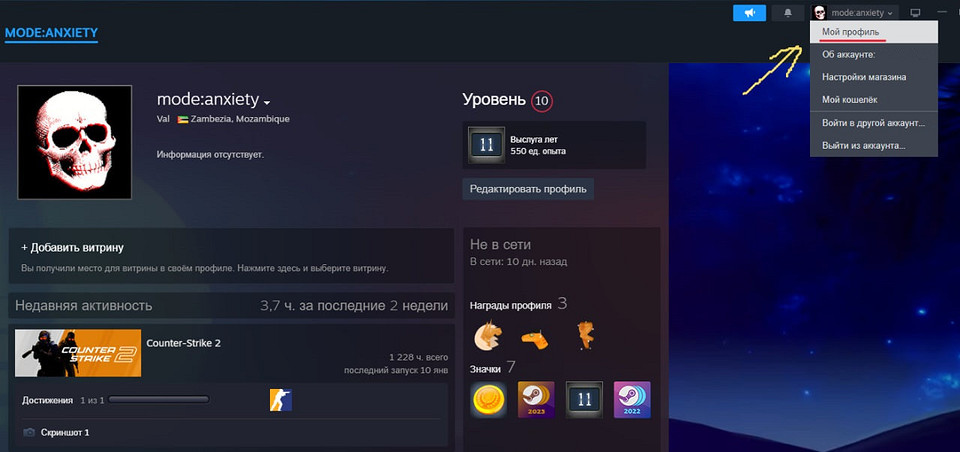Click the skull profile avatar image

(x=75, y=142)
